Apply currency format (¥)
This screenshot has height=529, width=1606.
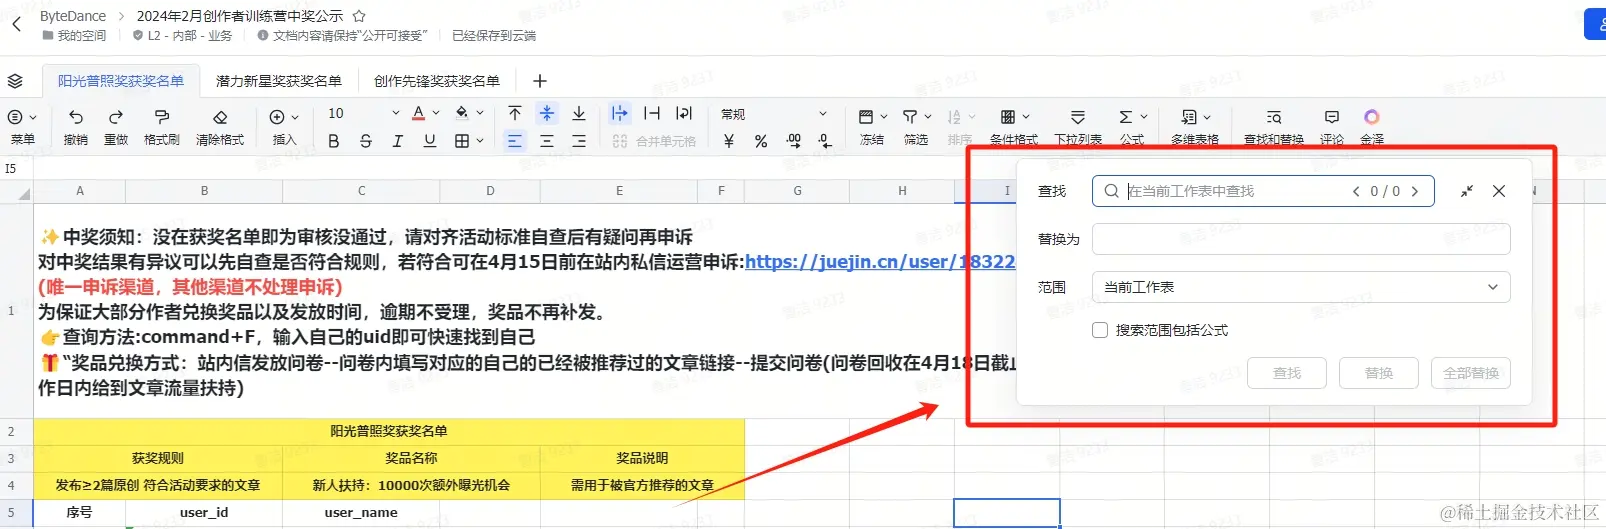[729, 141]
